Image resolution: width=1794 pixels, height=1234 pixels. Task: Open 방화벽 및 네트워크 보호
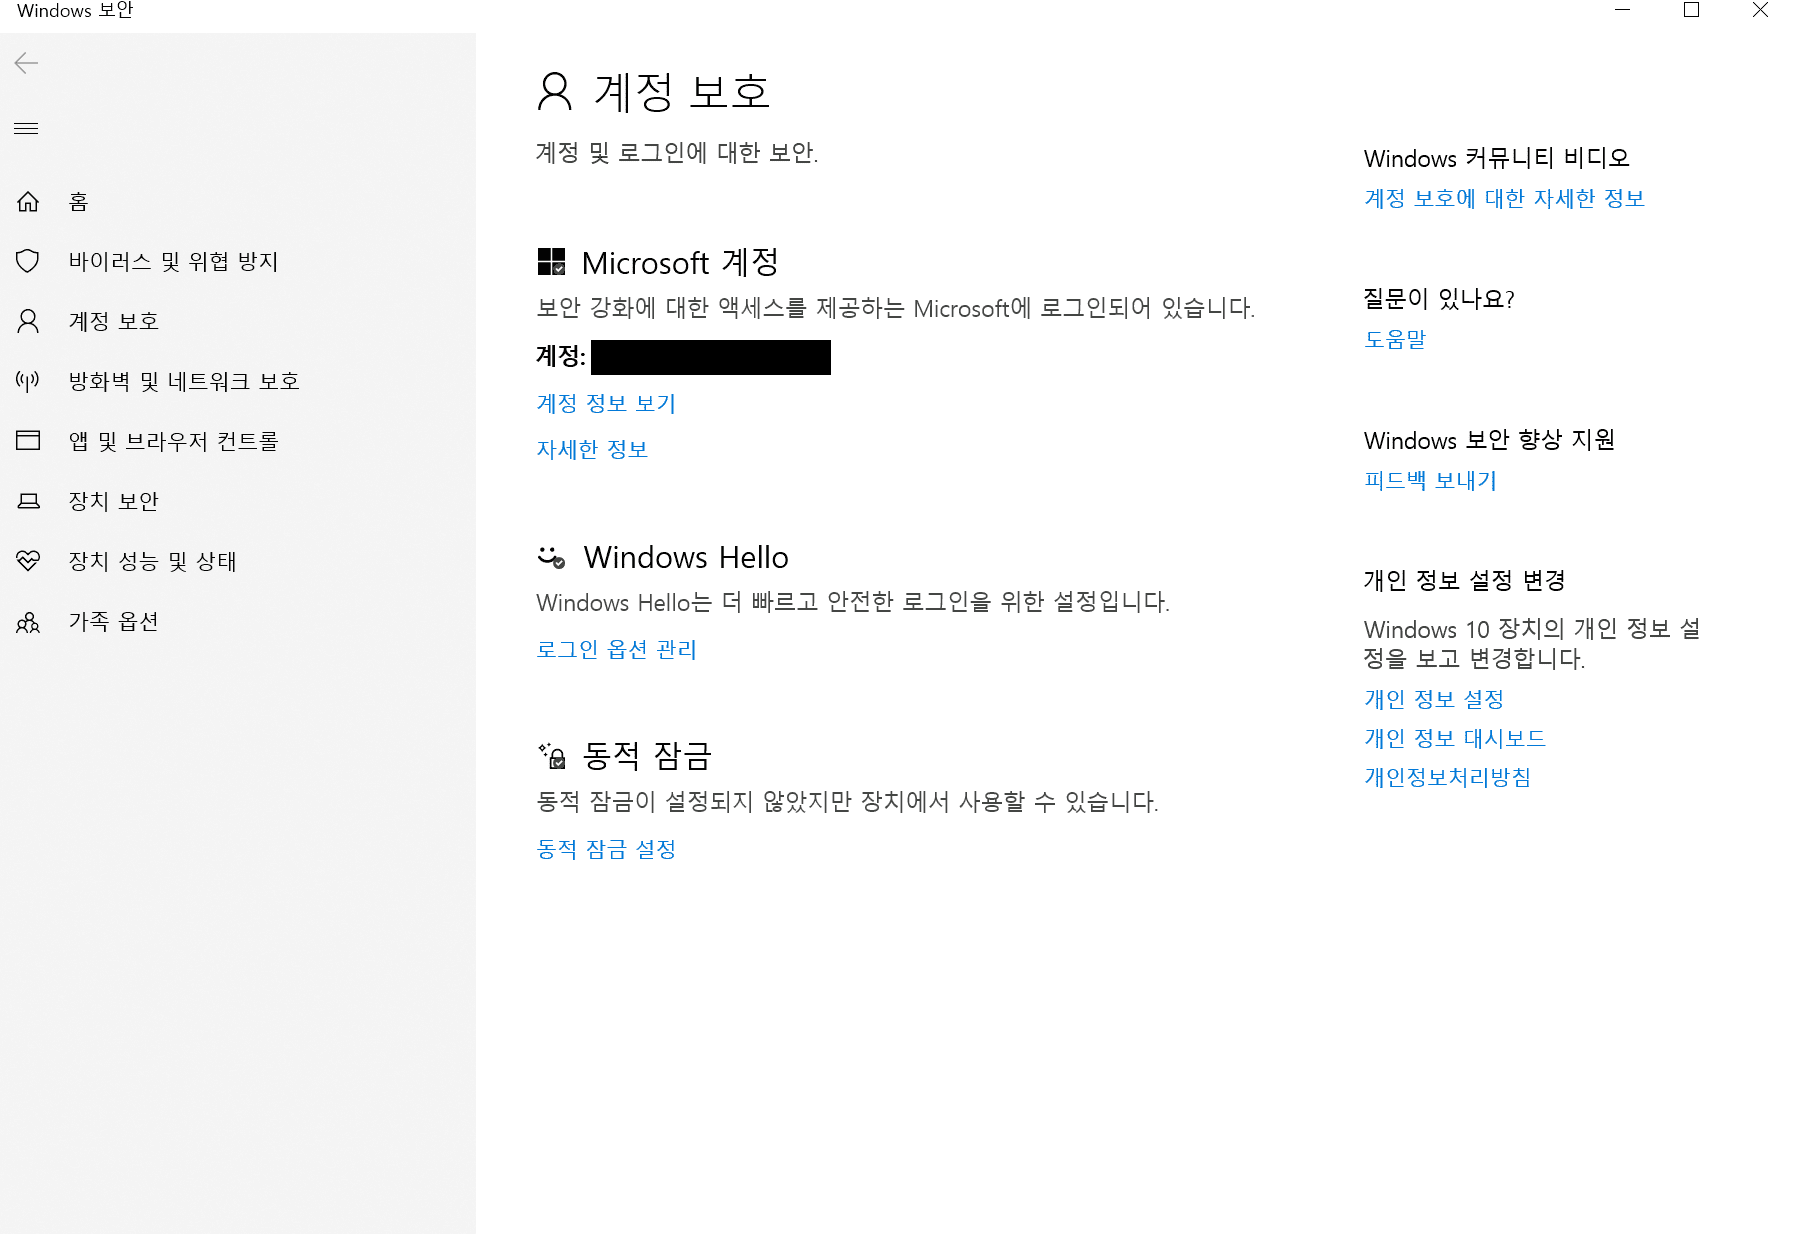[x=184, y=382]
